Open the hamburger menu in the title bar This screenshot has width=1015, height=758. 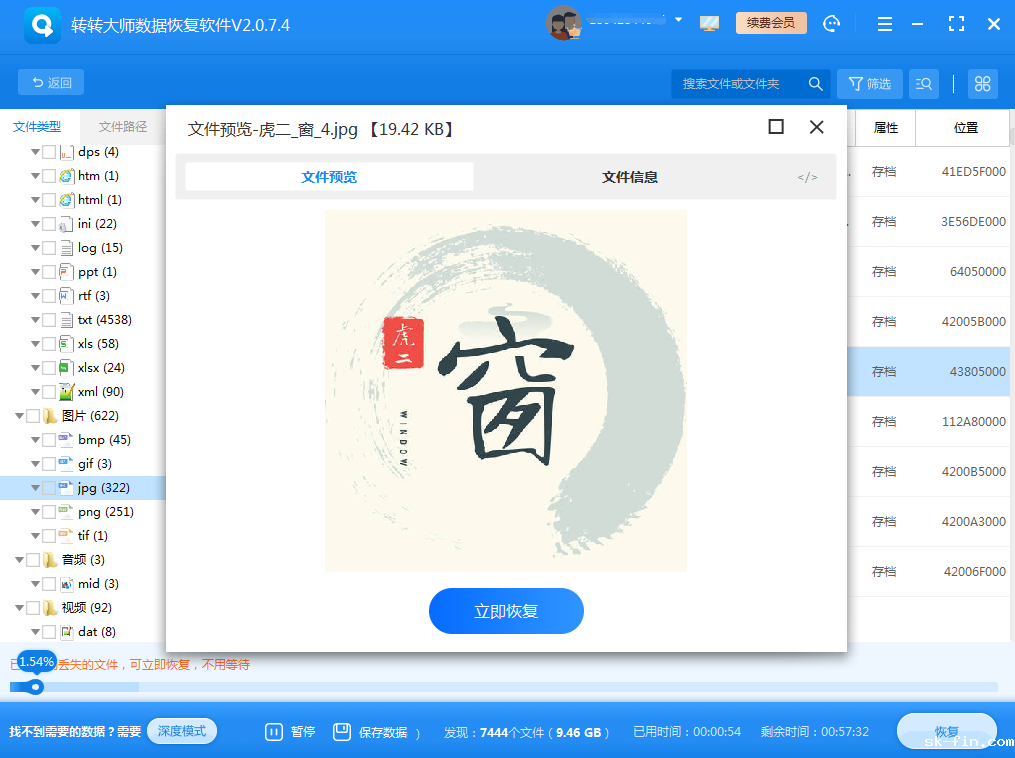pos(884,23)
